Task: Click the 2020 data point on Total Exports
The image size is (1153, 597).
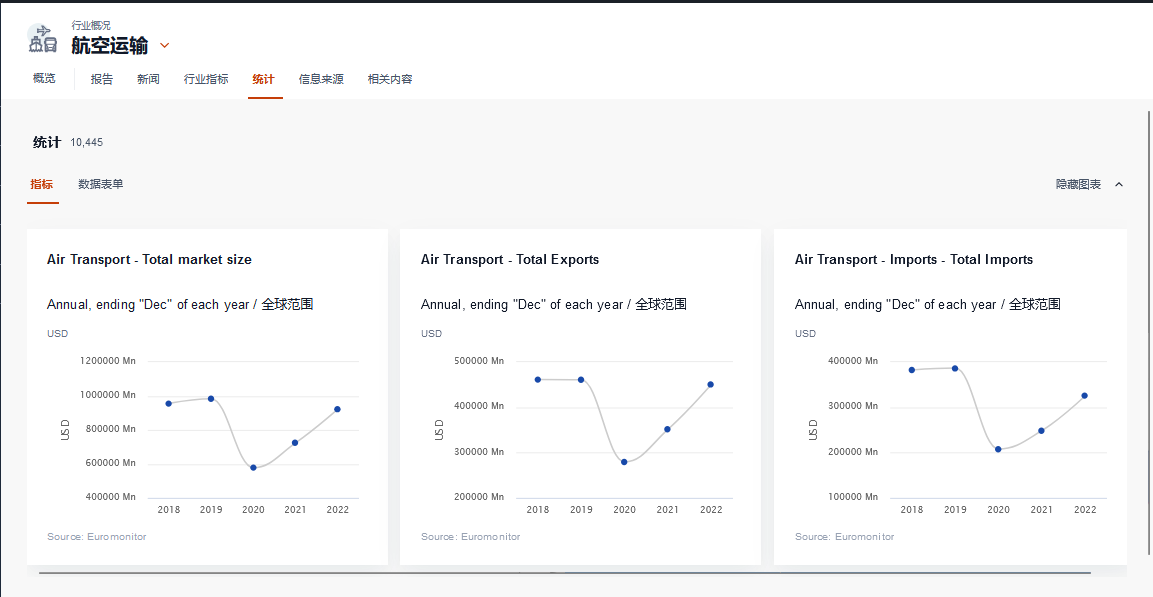Action: [x=624, y=462]
